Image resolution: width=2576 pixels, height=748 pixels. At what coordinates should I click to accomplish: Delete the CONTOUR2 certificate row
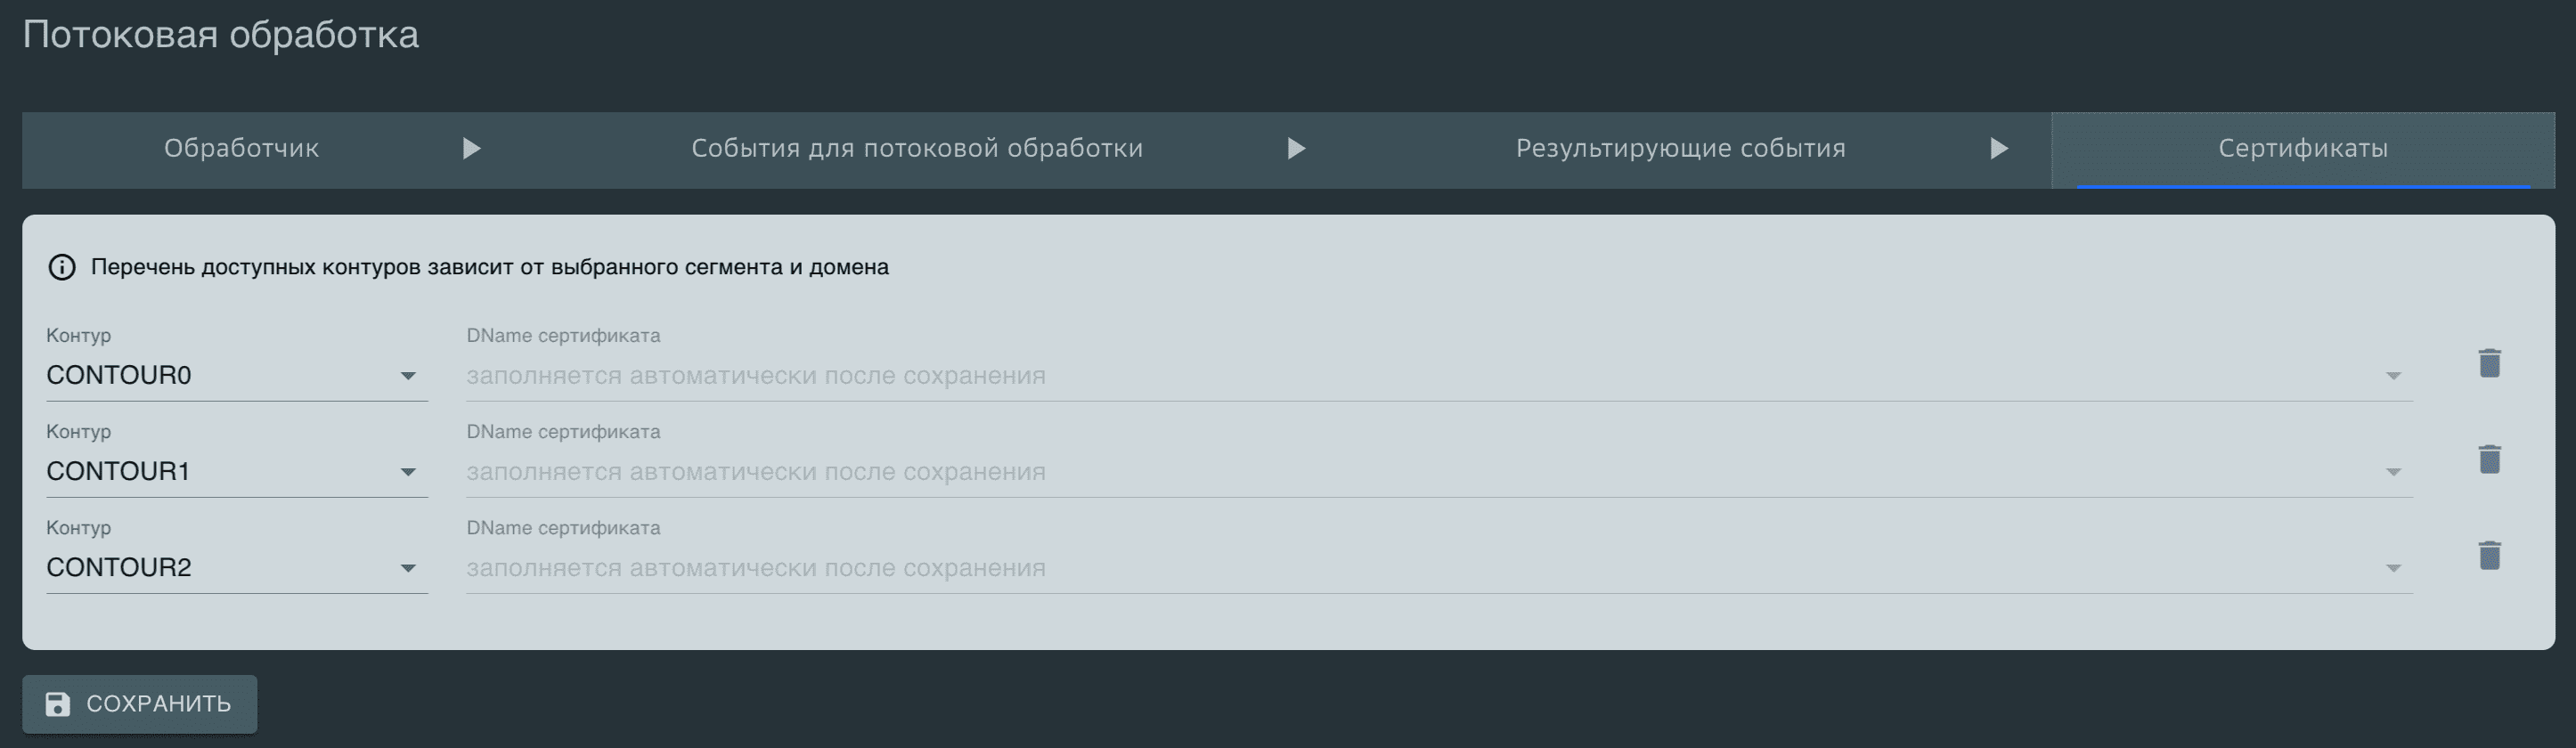(x=2489, y=555)
